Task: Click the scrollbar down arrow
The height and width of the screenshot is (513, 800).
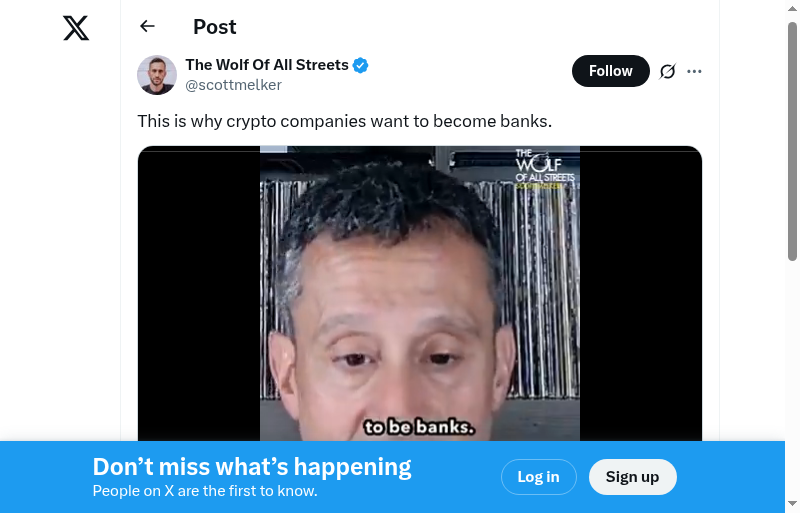Action: 792,503
